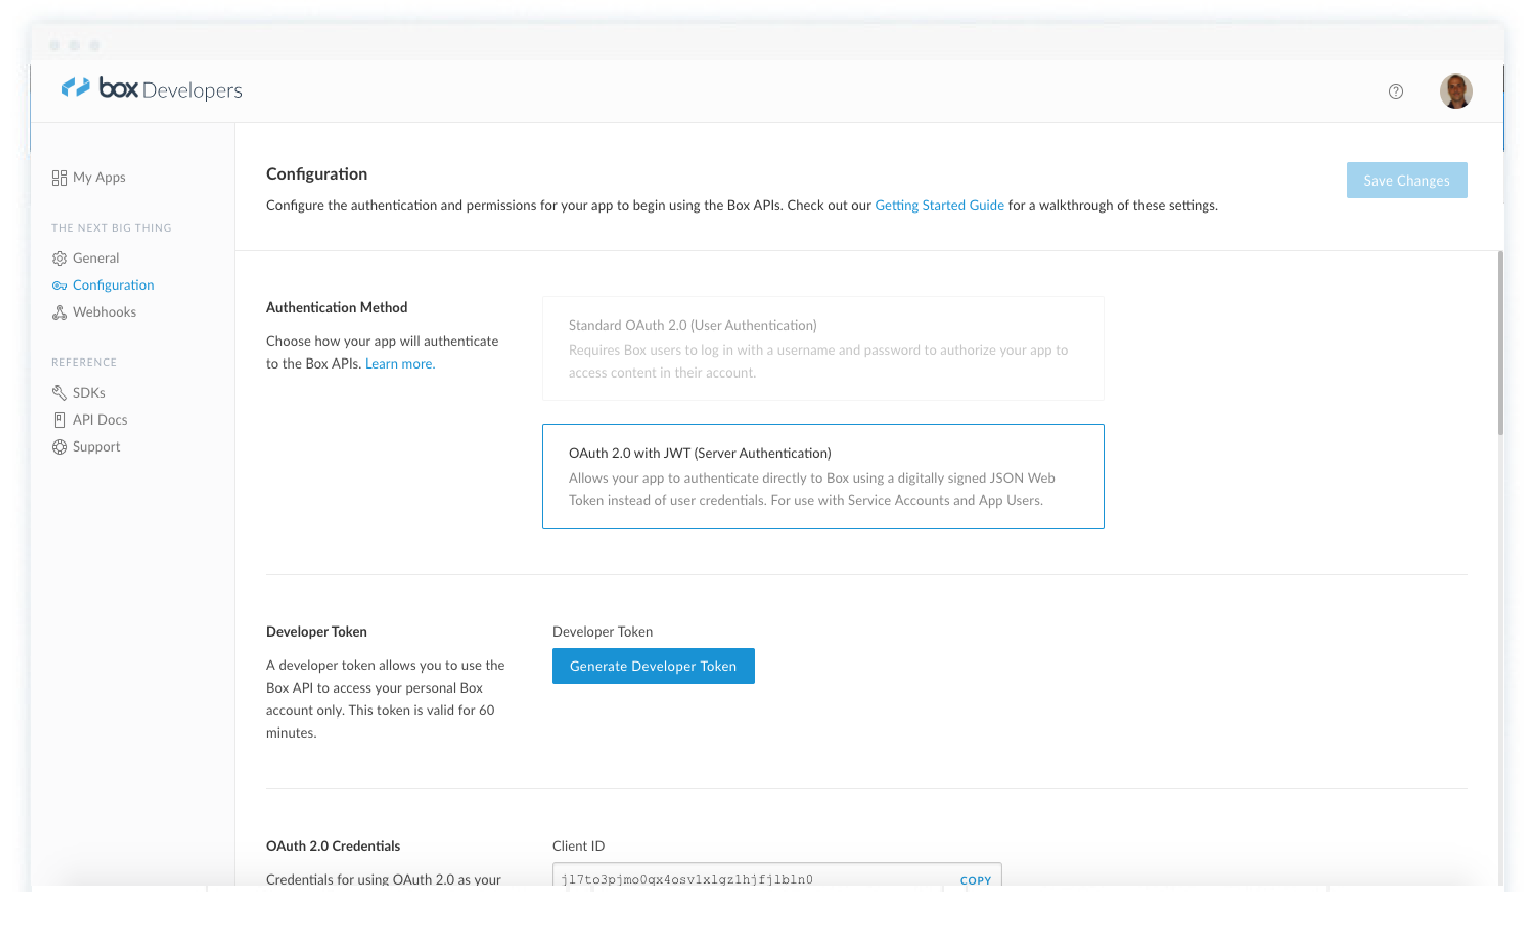Select OAuth 2.0 with JWT option

coord(823,476)
